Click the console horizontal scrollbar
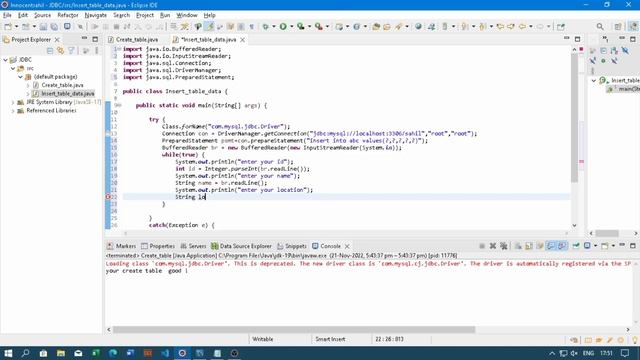The height and width of the screenshot is (360, 640). (294, 329)
